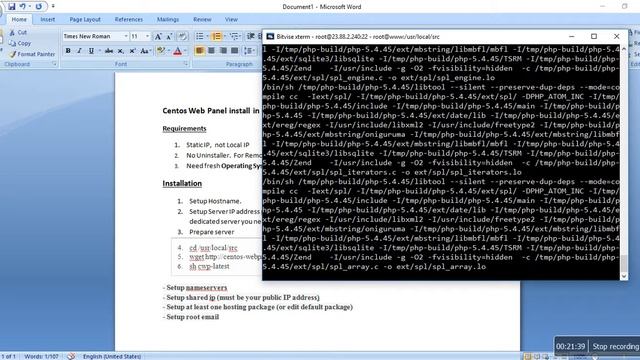
Task: Click the Clear Formatting icon
Action: (x=182, y=37)
